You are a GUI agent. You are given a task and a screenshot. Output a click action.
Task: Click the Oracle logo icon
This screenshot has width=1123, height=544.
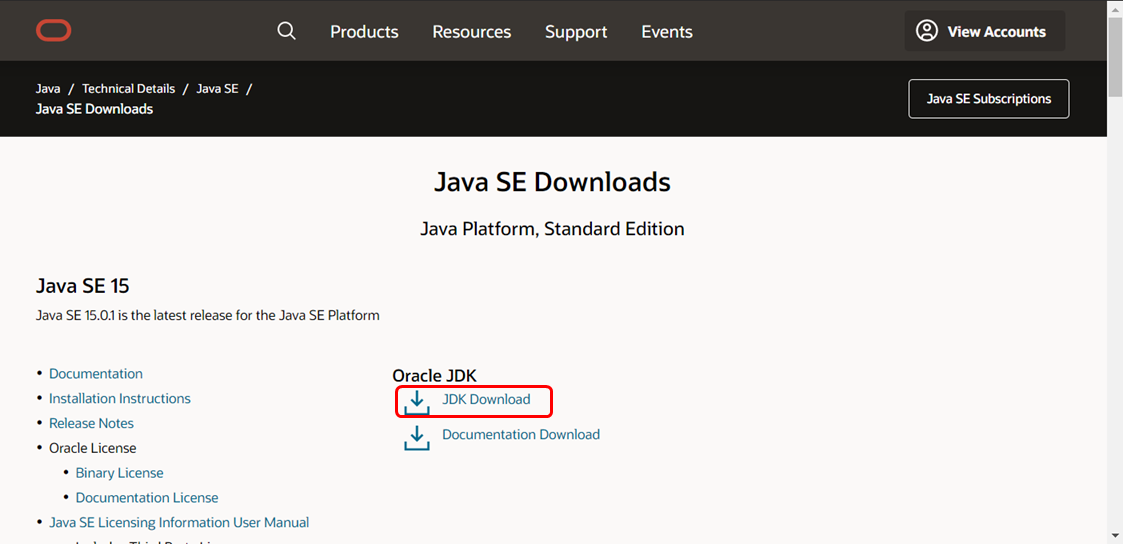(54, 31)
